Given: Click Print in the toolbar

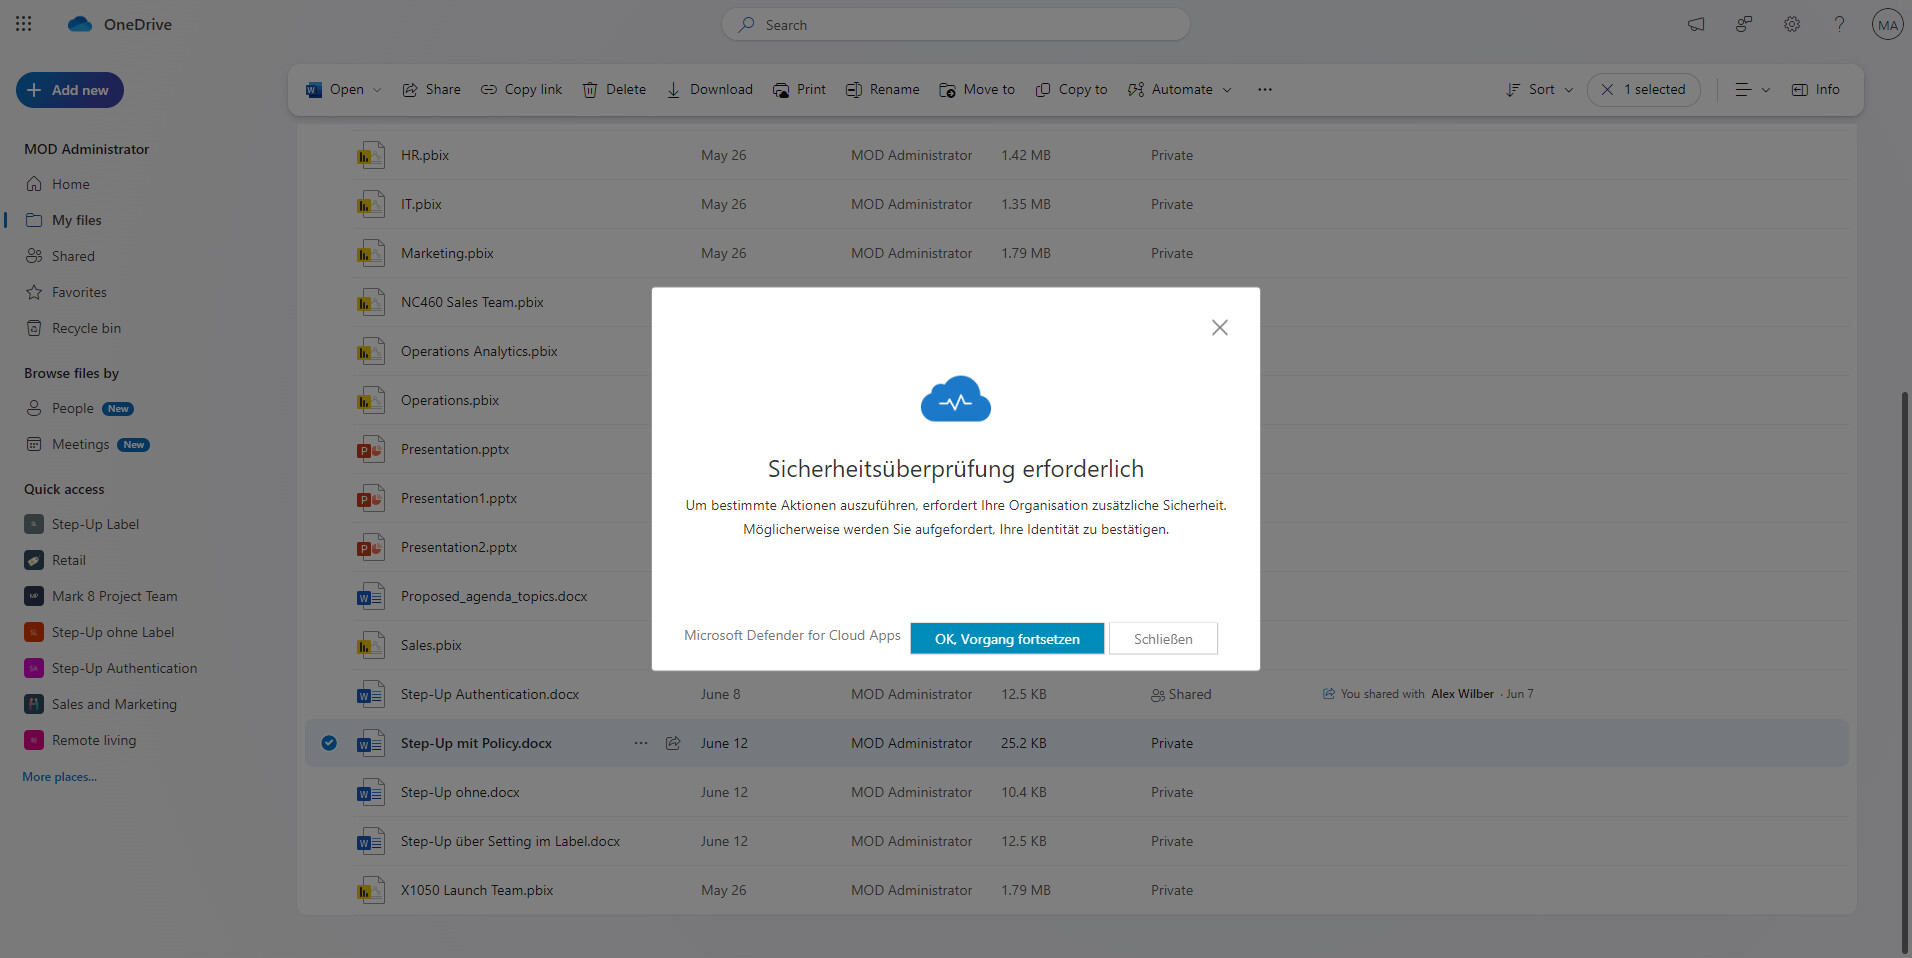Looking at the screenshot, I should pyautogui.click(x=799, y=89).
